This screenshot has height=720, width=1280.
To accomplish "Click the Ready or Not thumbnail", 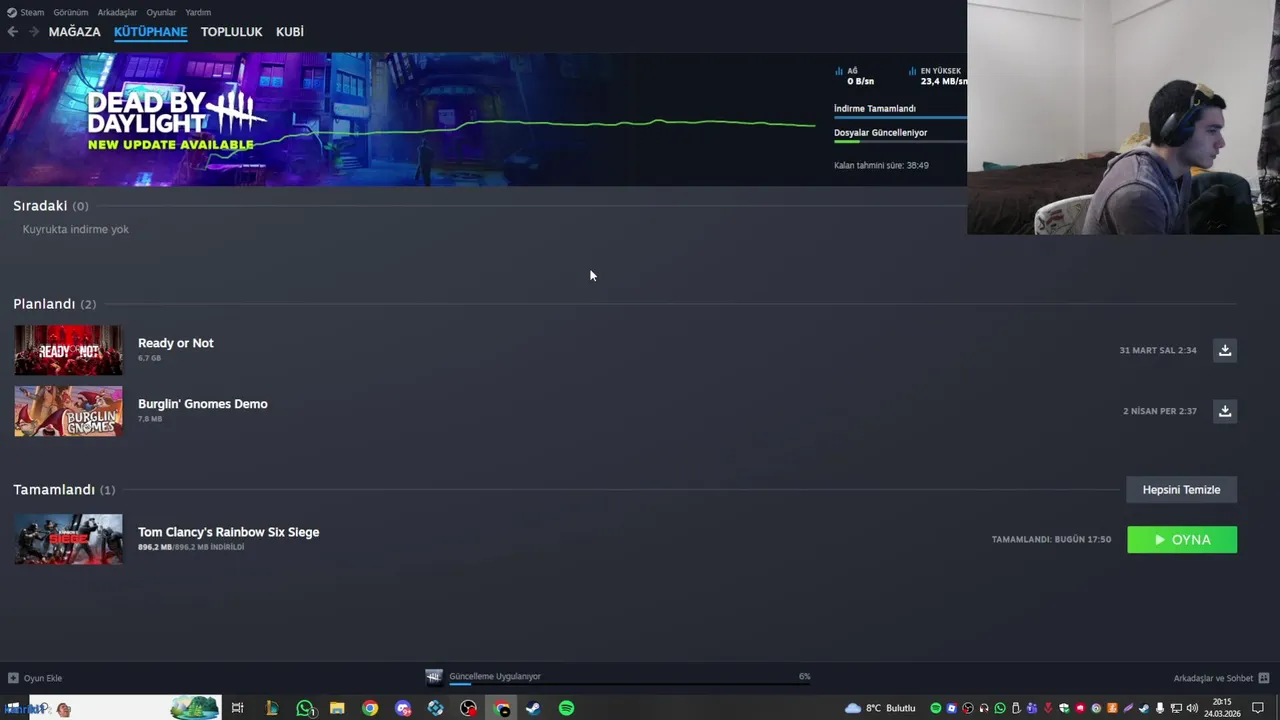I will pos(68,350).
